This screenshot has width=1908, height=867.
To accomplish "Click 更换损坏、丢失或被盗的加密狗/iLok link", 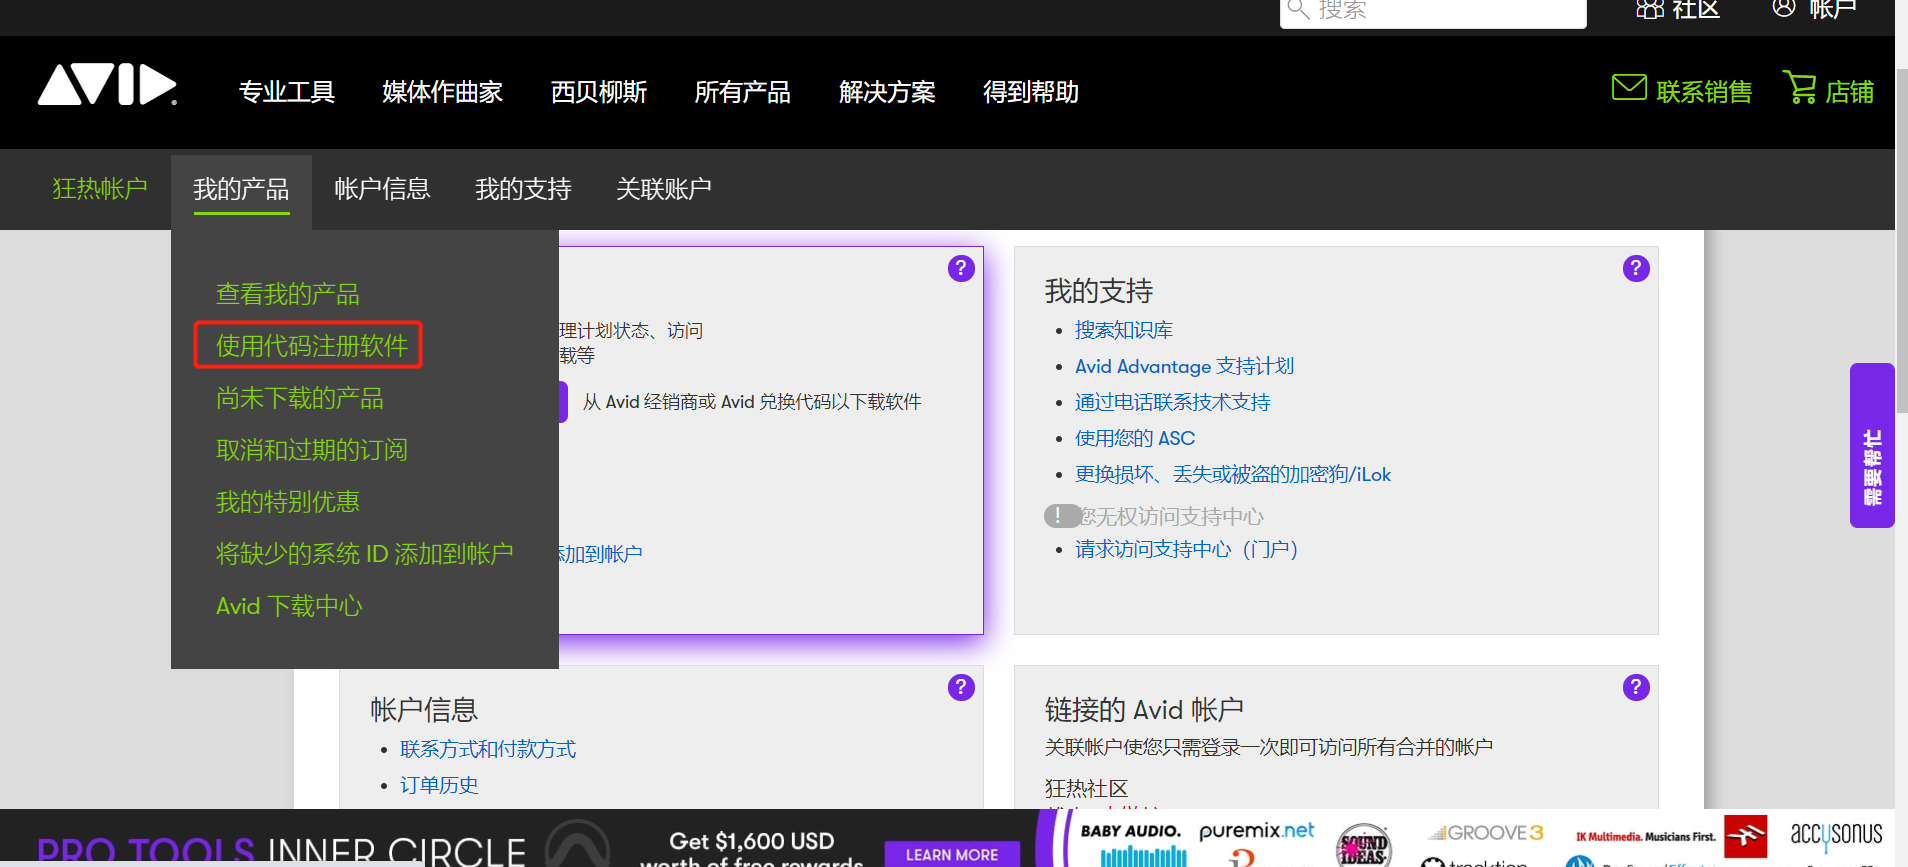I will pyautogui.click(x=1233, y=474).
